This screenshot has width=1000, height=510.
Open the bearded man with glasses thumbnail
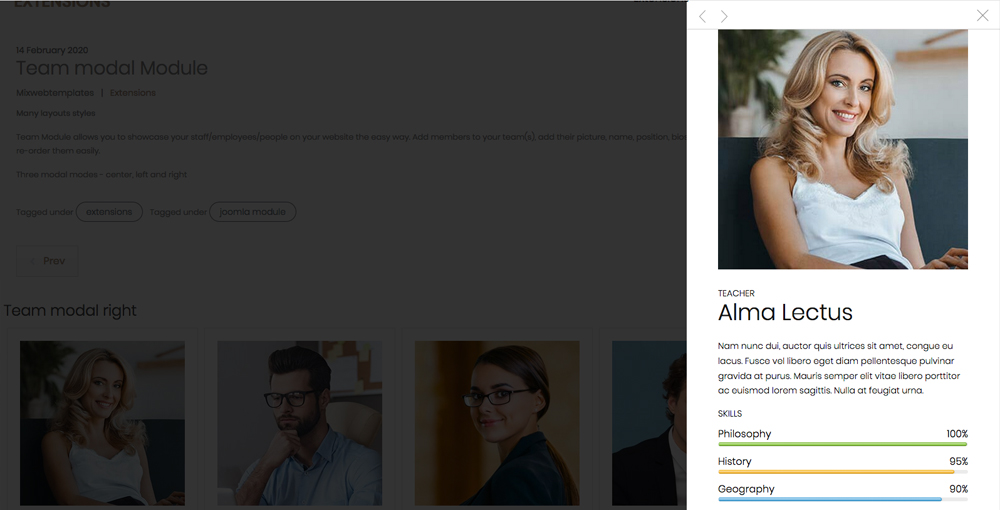[299, 422]
